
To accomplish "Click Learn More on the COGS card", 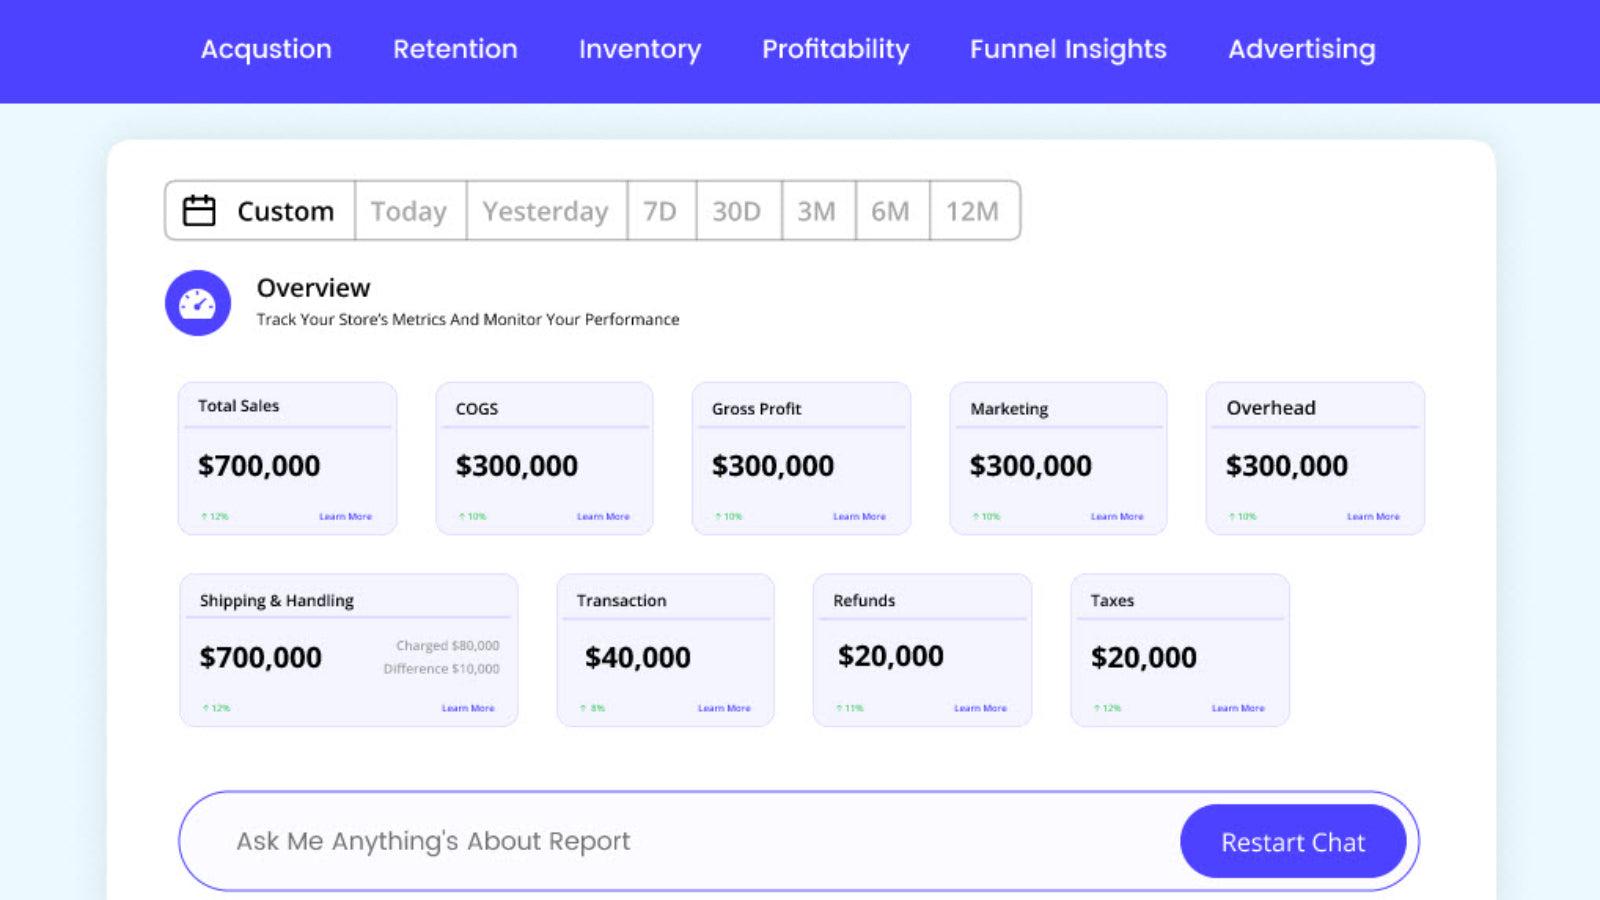I will point(603,516).
